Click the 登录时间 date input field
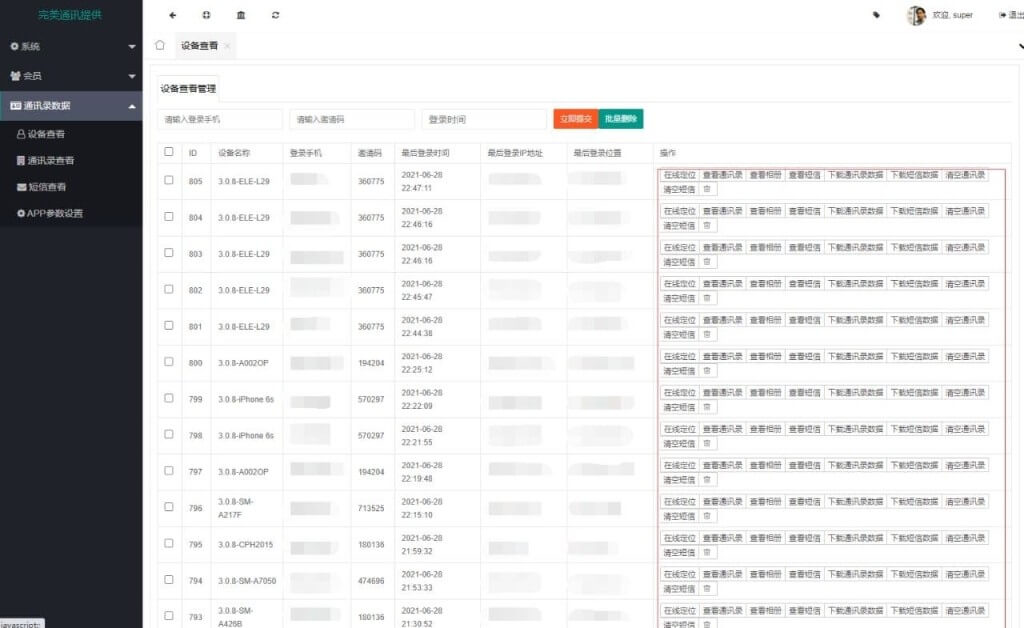Image resolution: width=1024 pixels, height=628 pixels. [x=484, y=119]
